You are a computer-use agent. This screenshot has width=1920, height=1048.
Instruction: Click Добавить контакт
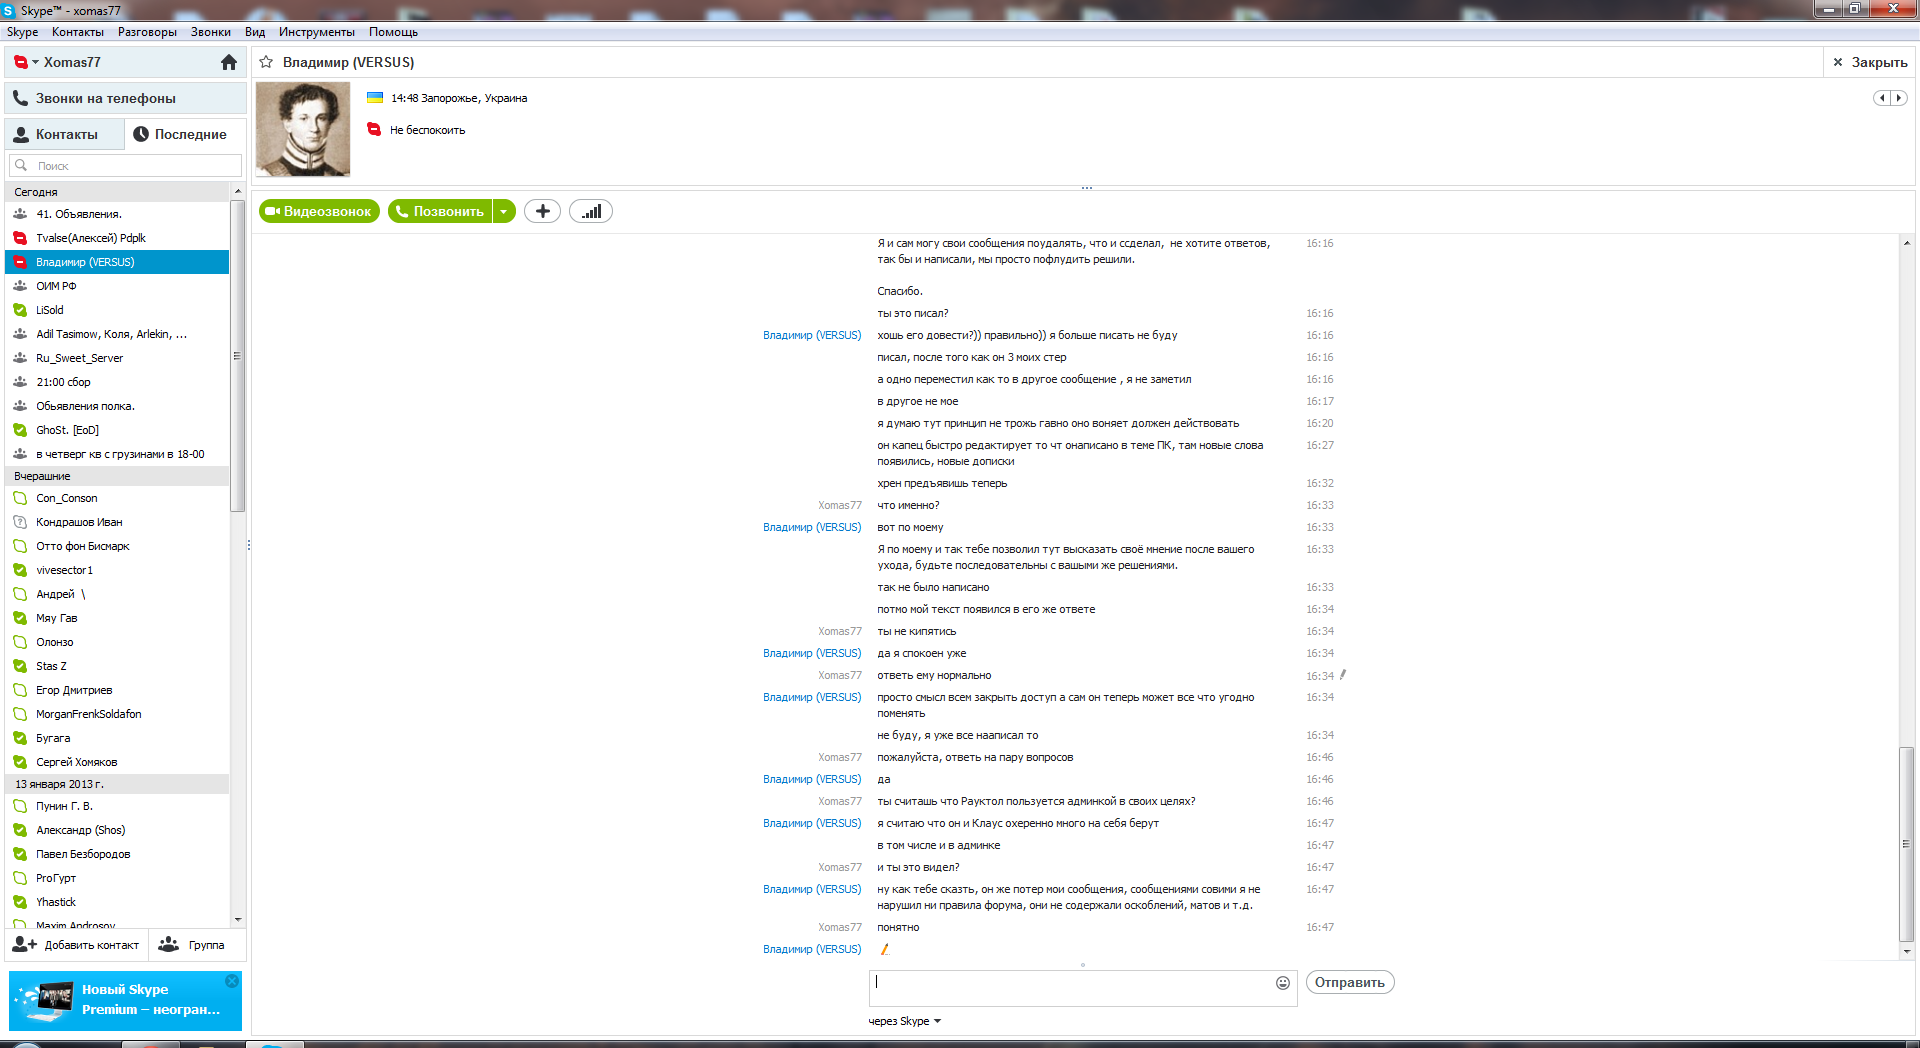click(x=77, y=945)
